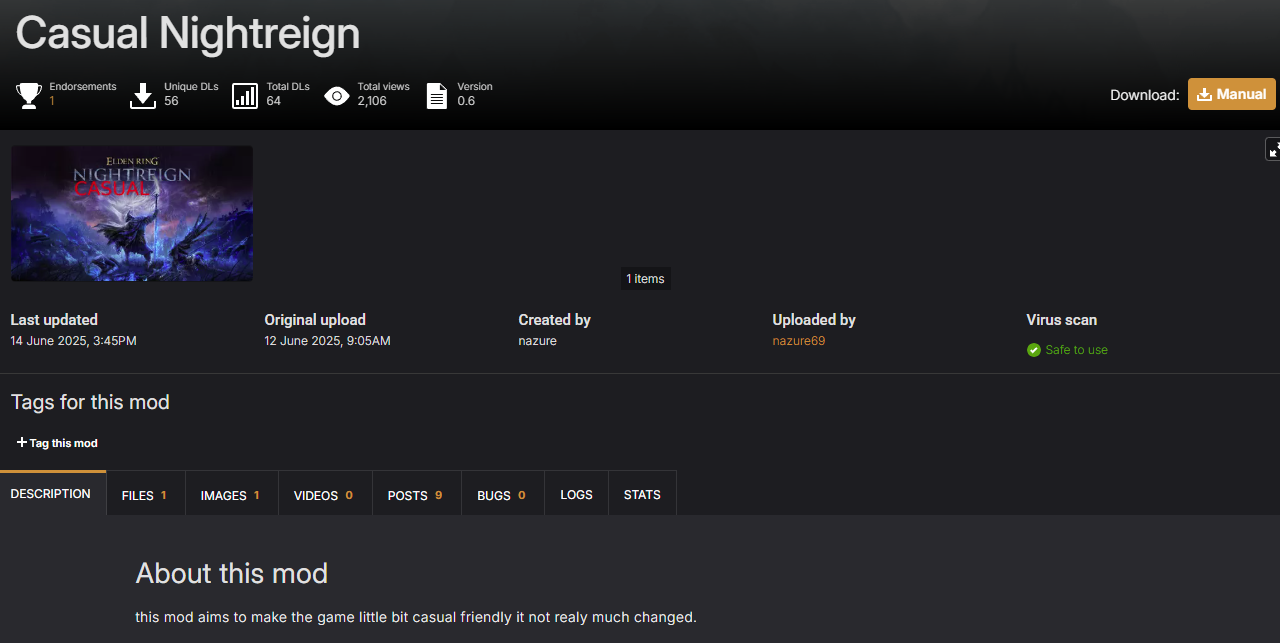This screenshot has height=643, width=1280.
Task: Click the Total views count 2,106
Action: (x=372, y=101)
